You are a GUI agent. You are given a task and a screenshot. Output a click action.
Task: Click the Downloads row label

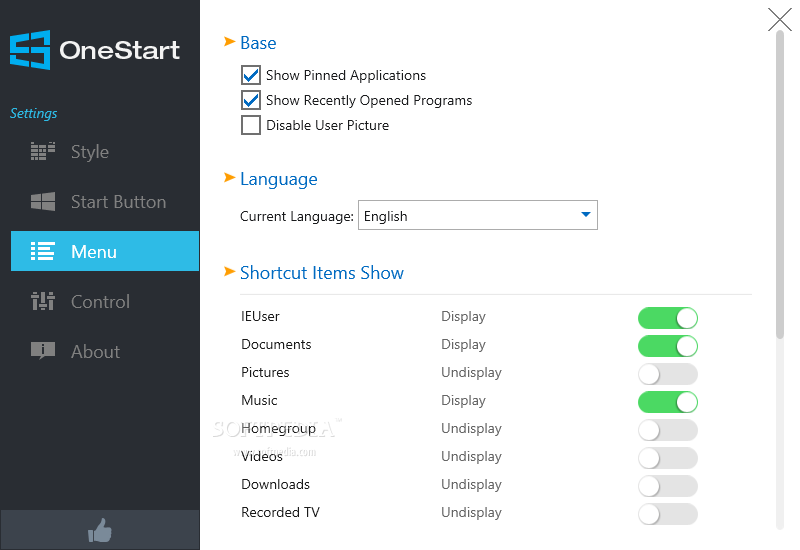[276, 485]
